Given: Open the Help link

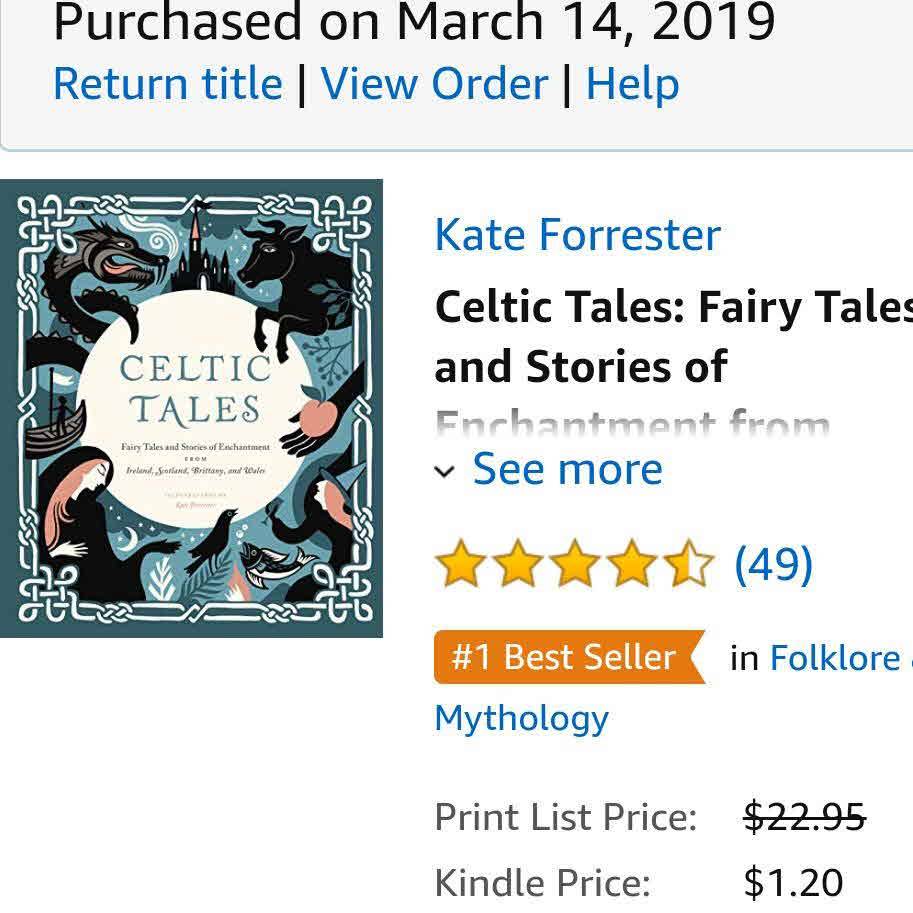Looking at the screenshot, I should (632, 84).
